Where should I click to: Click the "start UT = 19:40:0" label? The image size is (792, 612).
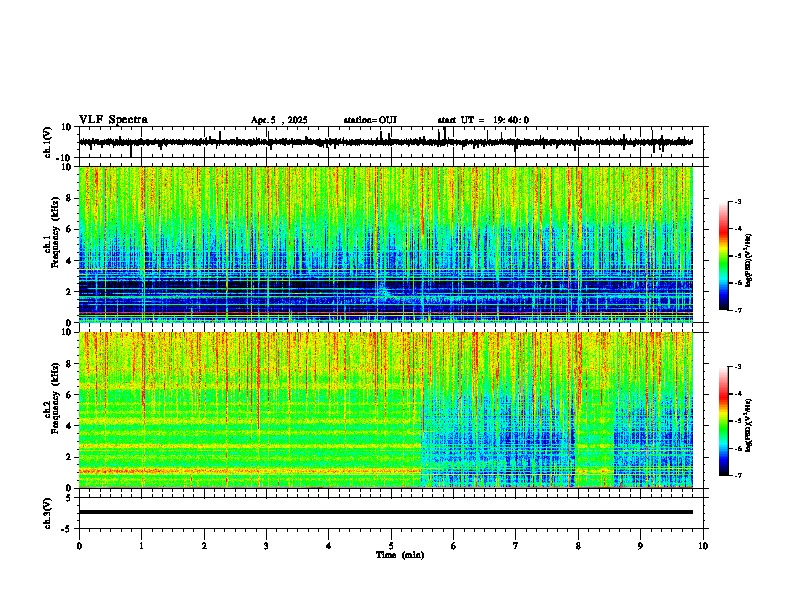point(483,120)
